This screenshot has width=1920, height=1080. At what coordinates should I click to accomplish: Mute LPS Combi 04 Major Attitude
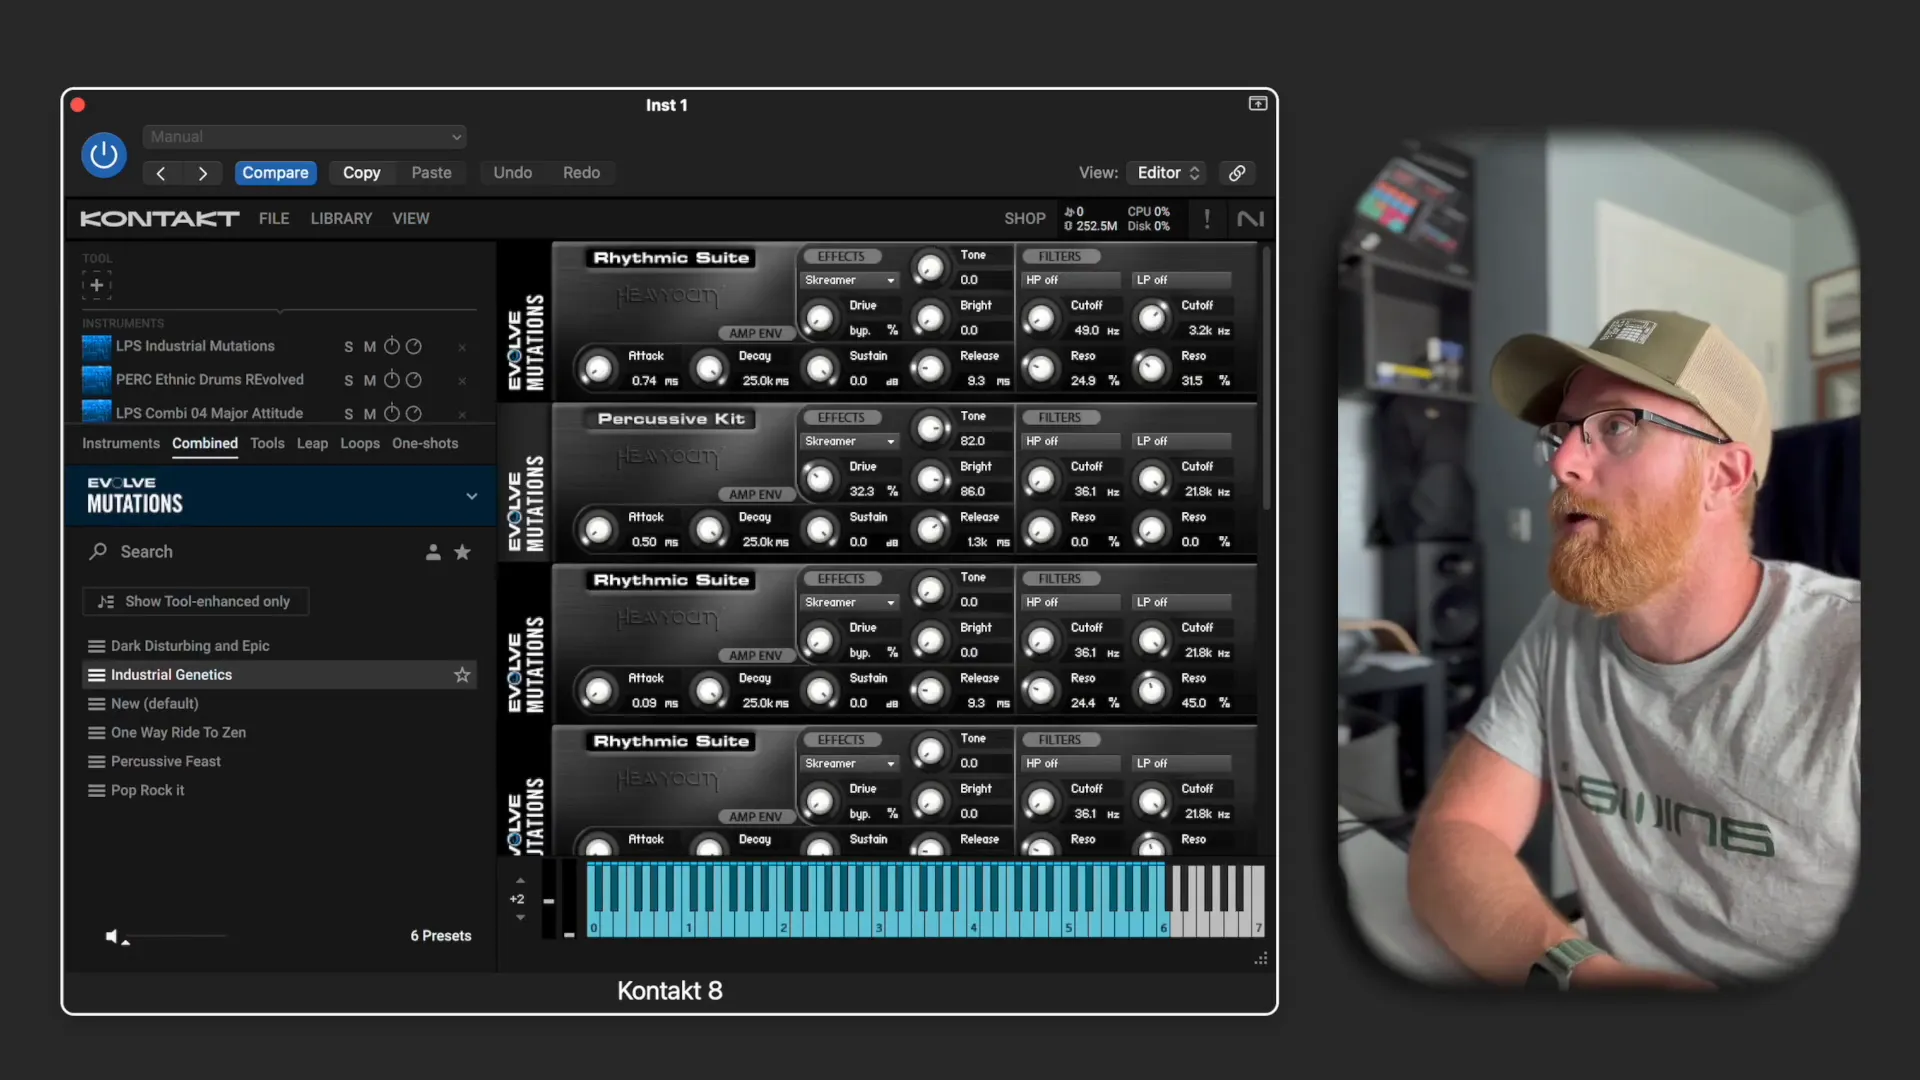pos(370,414)
